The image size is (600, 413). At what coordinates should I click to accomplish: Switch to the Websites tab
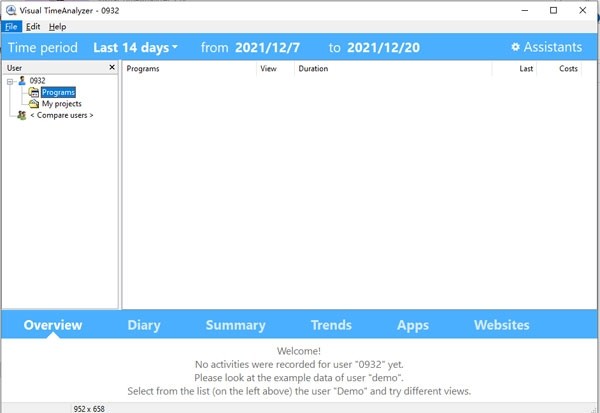502,325
